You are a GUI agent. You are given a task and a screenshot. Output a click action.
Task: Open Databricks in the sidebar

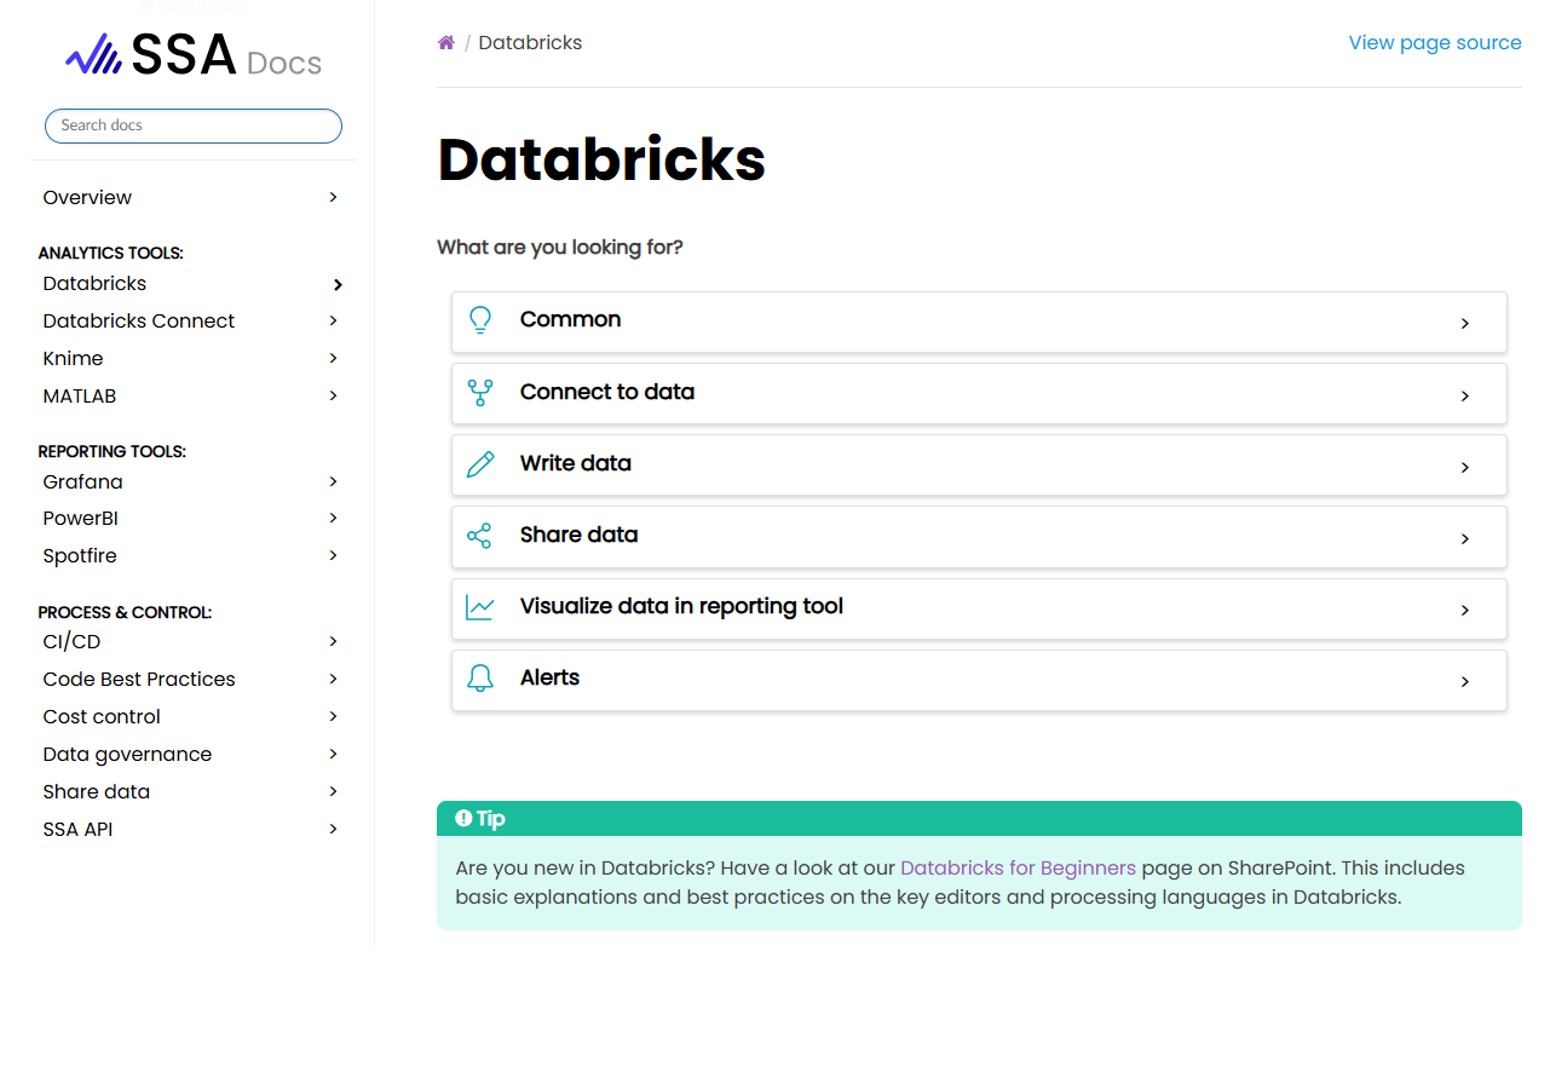(95, 284)
